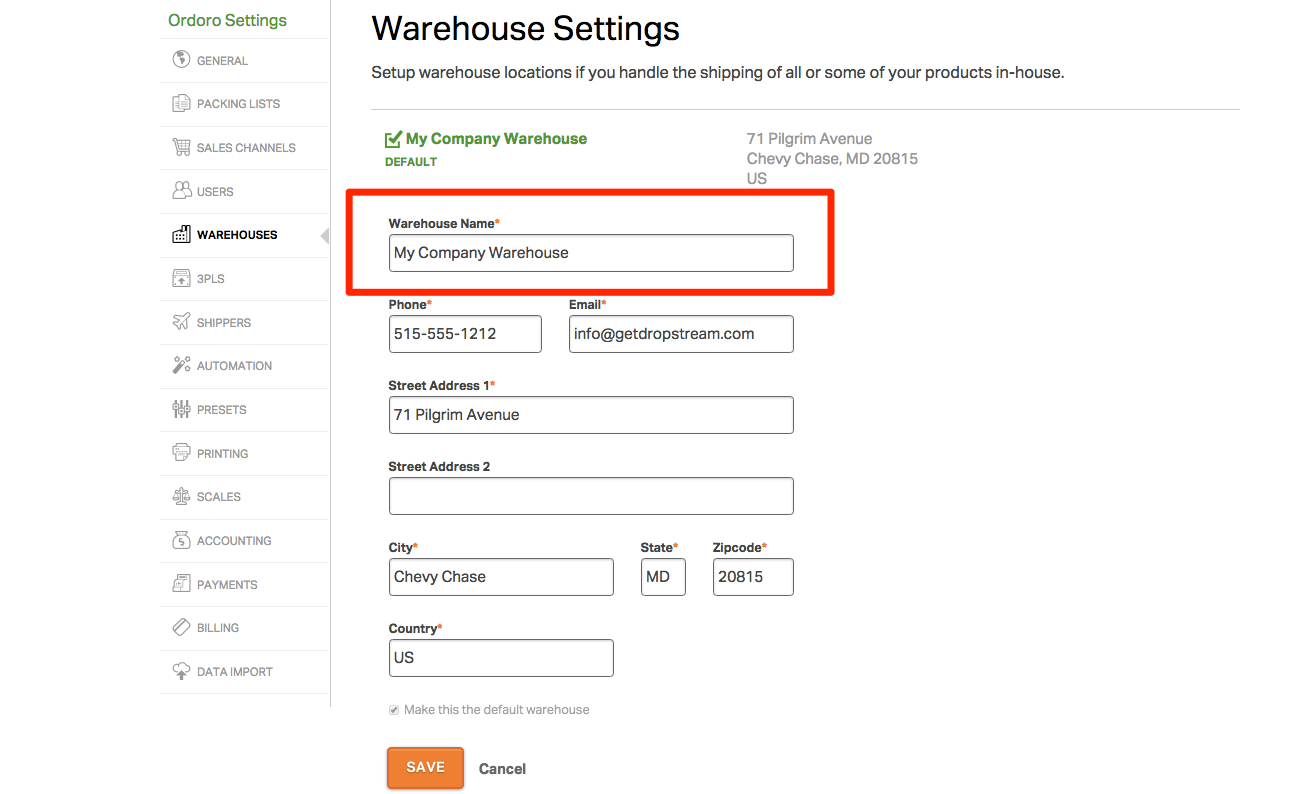Image resolution: width=1302 pixels, height=794 pixels.
Task: Click the Phone input field
Action: coord(465,334)
